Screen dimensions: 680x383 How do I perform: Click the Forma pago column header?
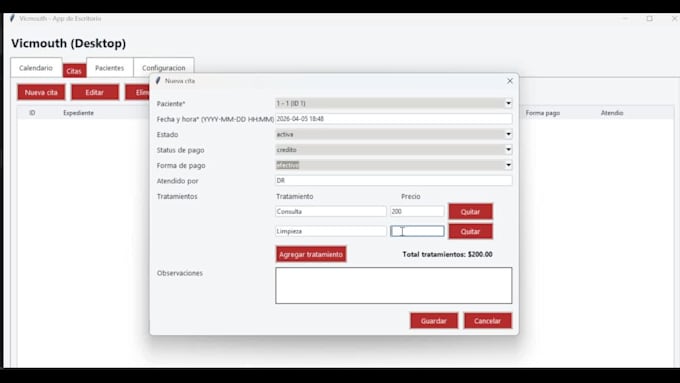click(x=543, y=113)
